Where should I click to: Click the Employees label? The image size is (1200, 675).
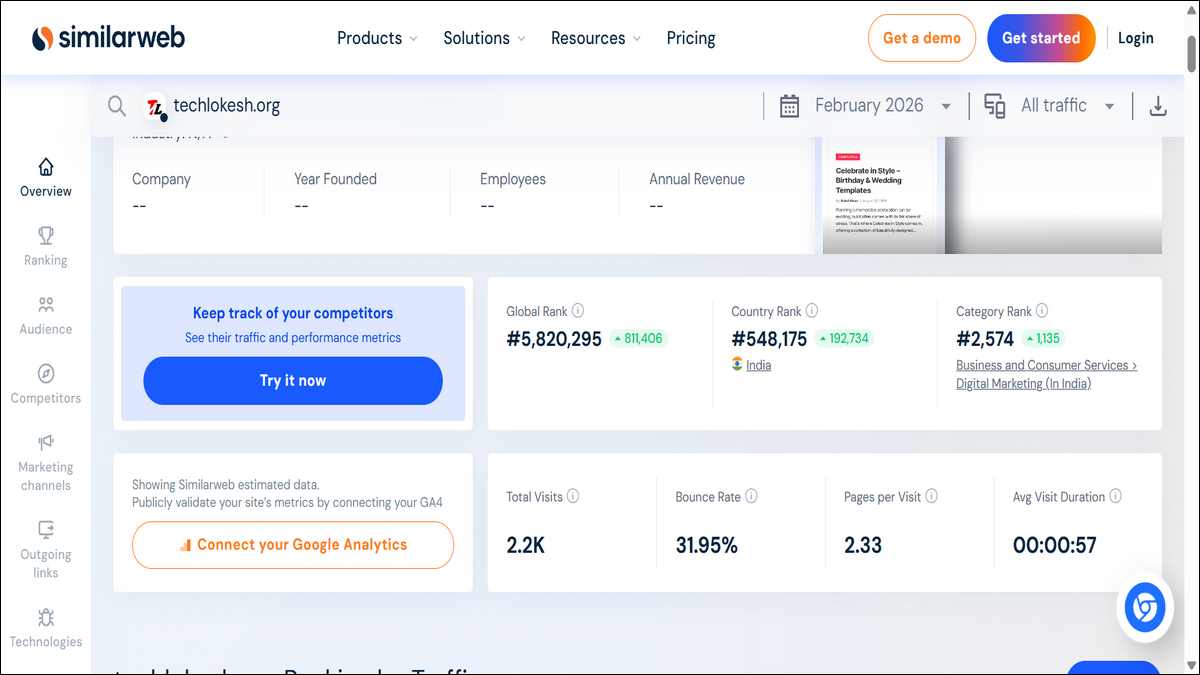[513, 179]
